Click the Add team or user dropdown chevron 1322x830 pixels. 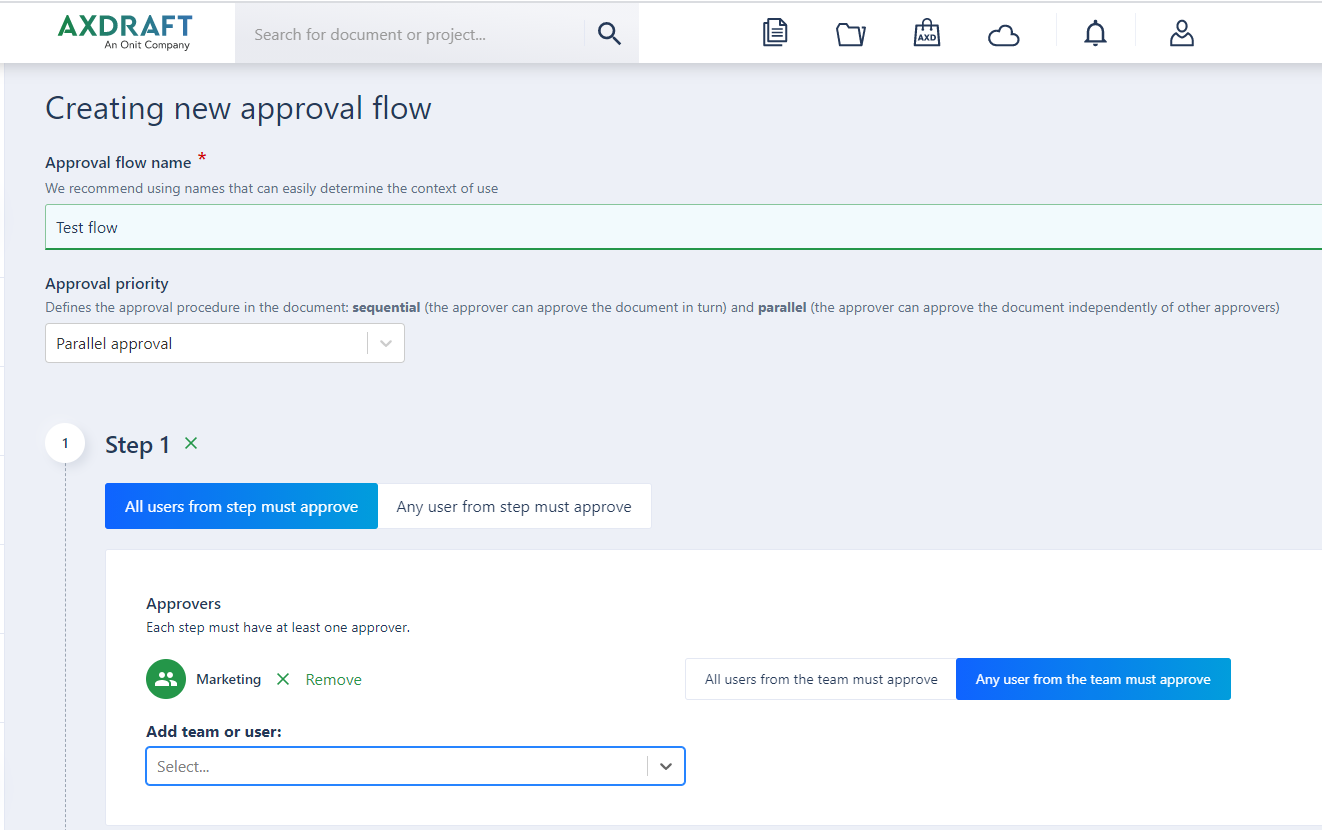pos(666,766)
